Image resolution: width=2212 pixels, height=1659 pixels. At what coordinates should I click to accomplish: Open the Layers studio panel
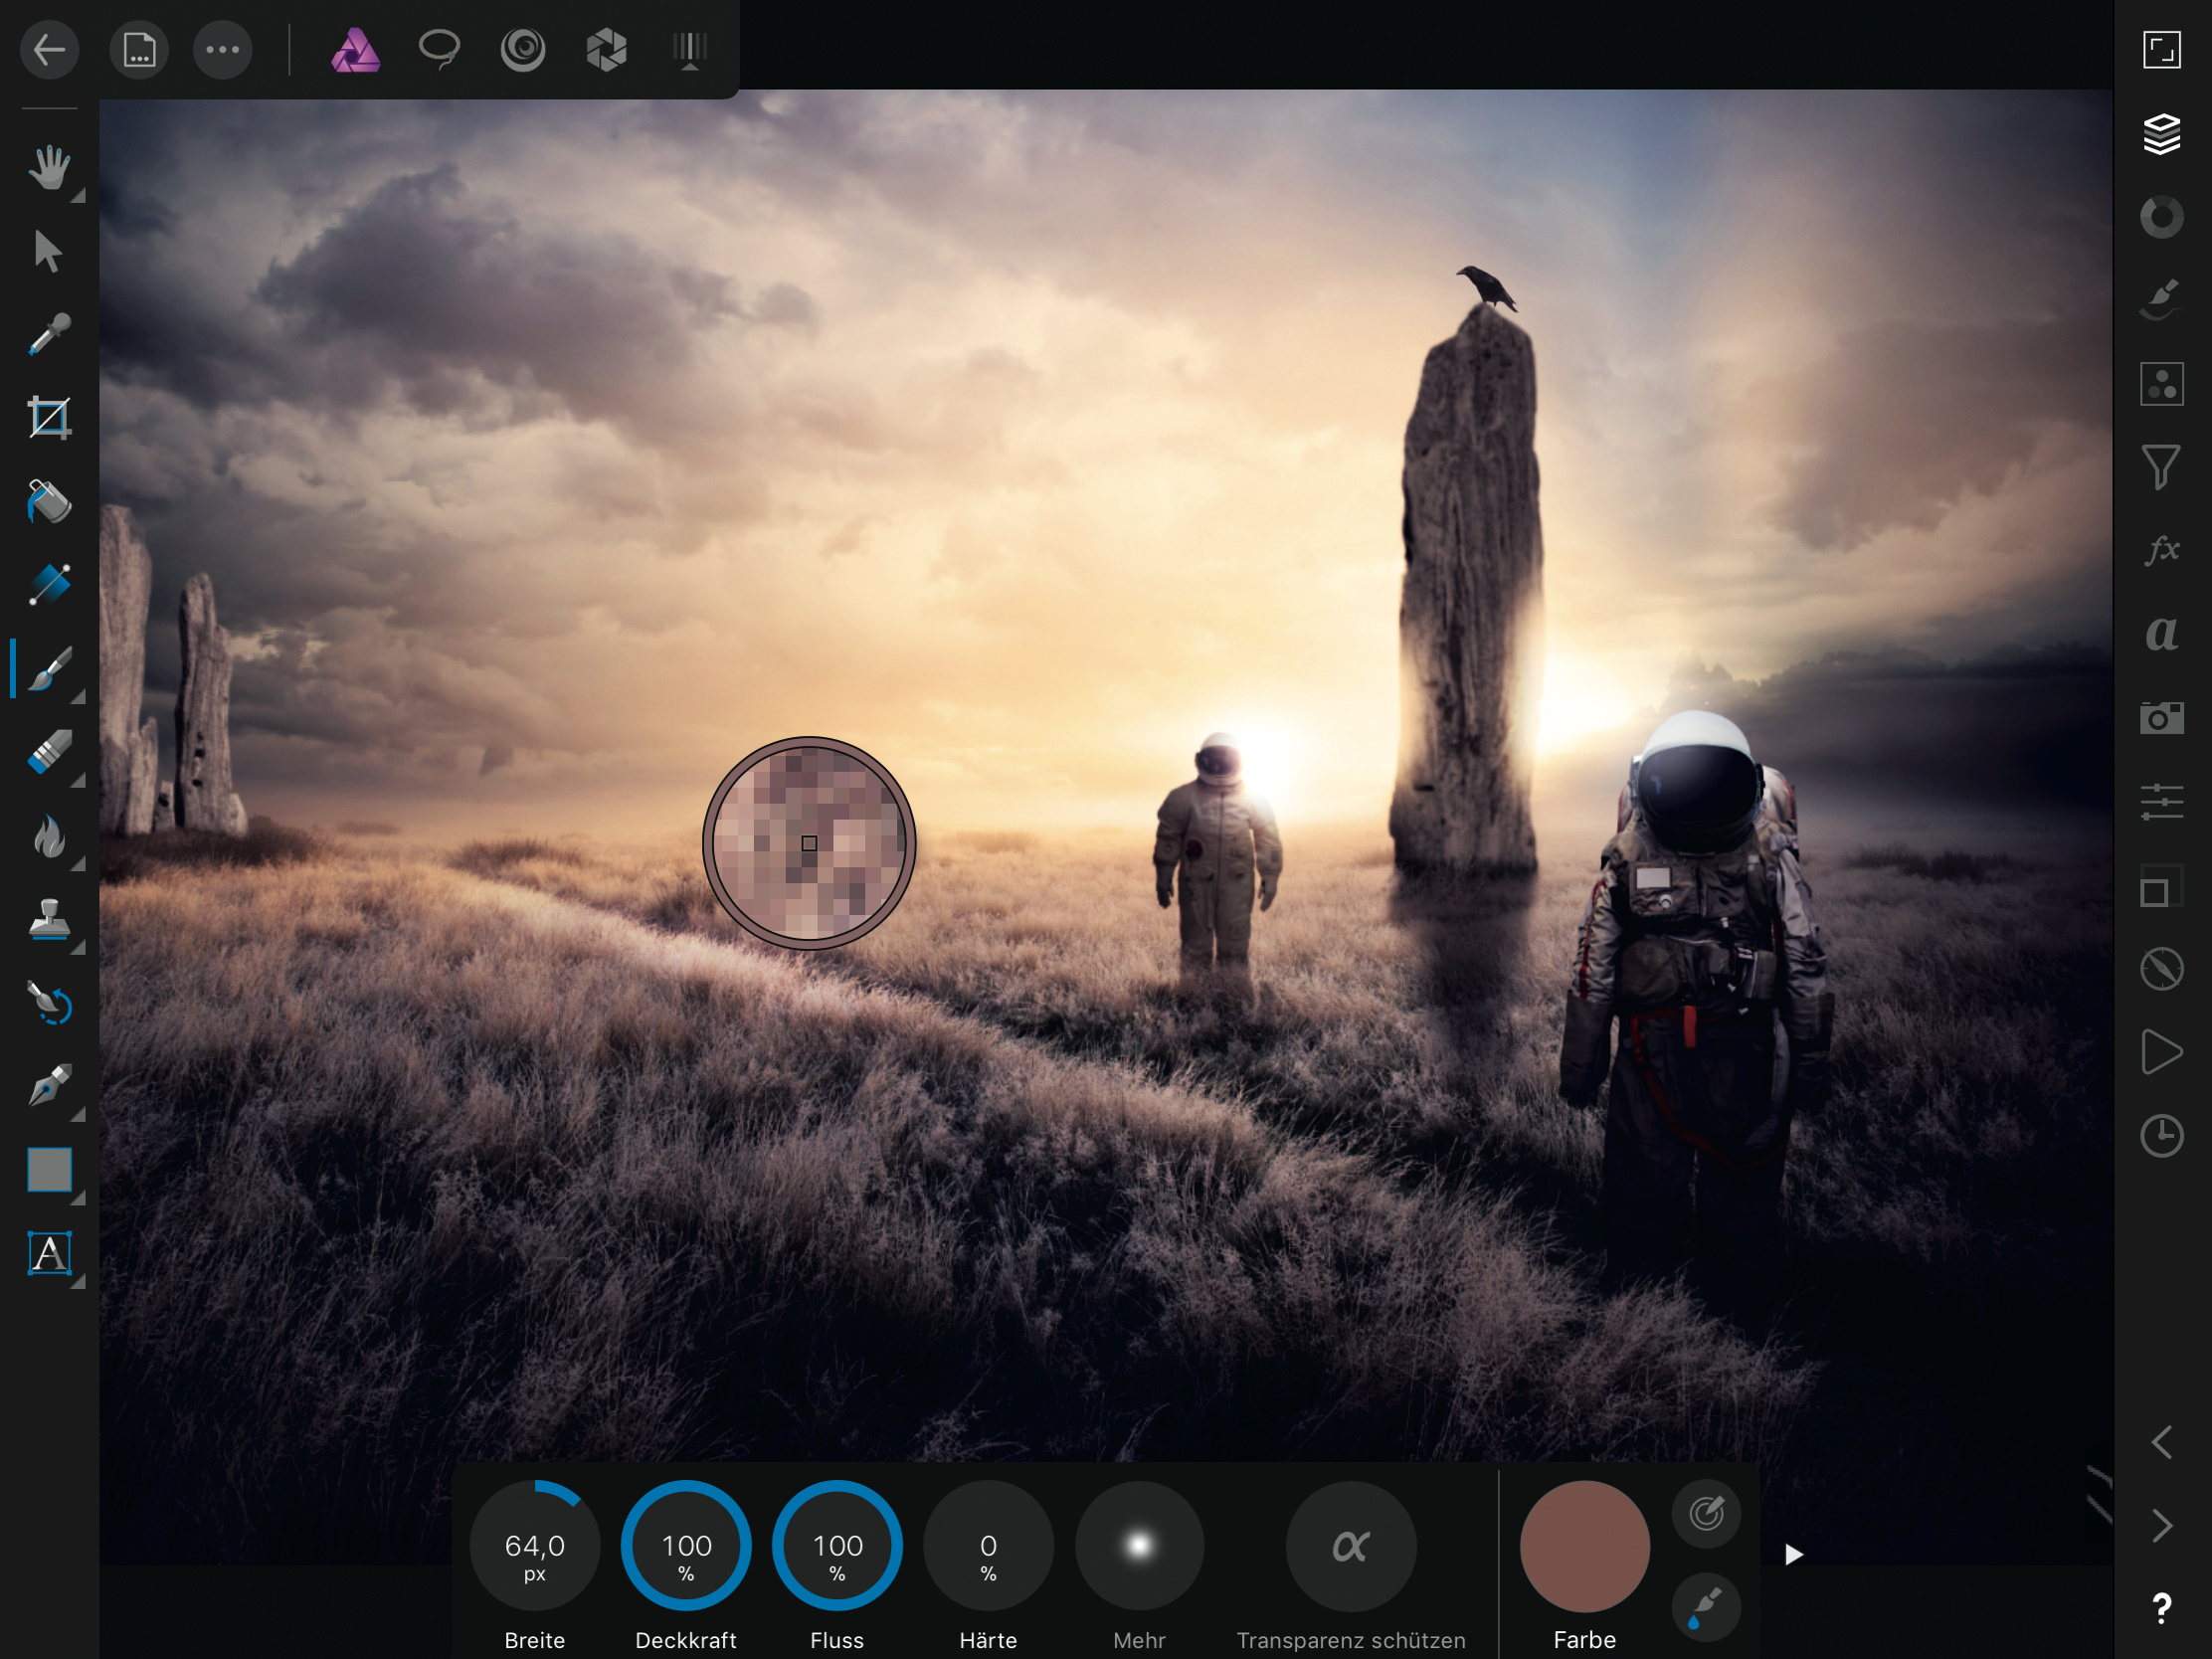(2161, 134)
